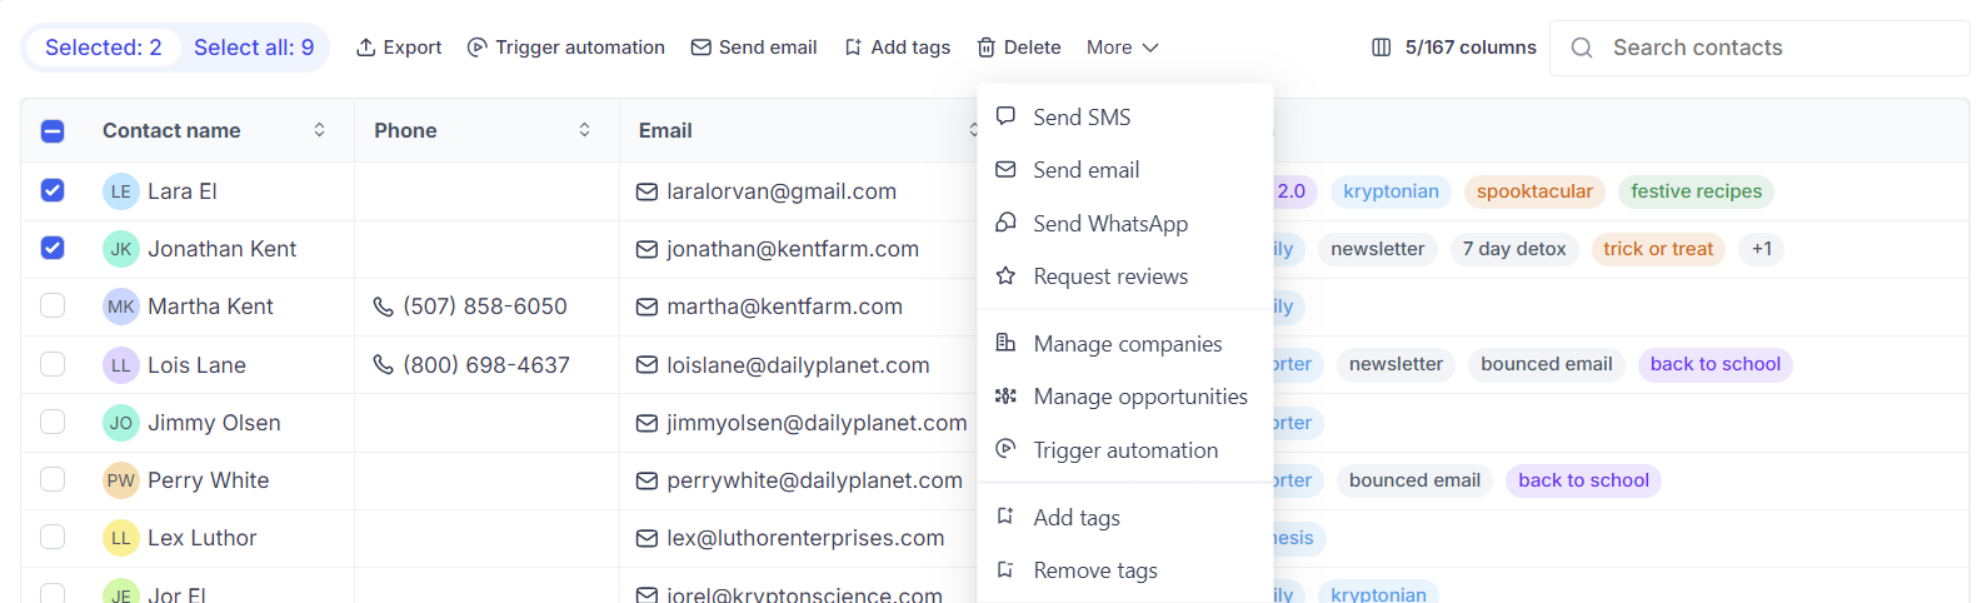Click the Trigger automation toolbar icon
1987x603 pixels.
click(x=477, y=47)
